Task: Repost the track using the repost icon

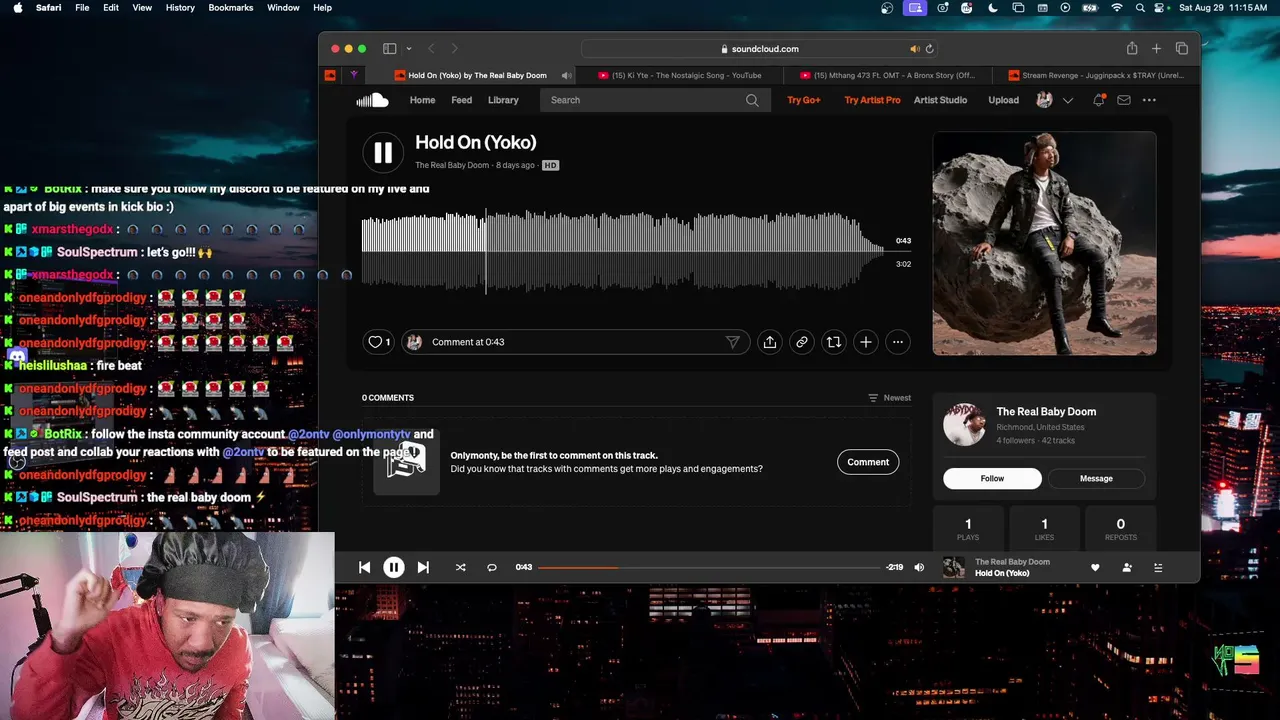Action: pos(833,342)
